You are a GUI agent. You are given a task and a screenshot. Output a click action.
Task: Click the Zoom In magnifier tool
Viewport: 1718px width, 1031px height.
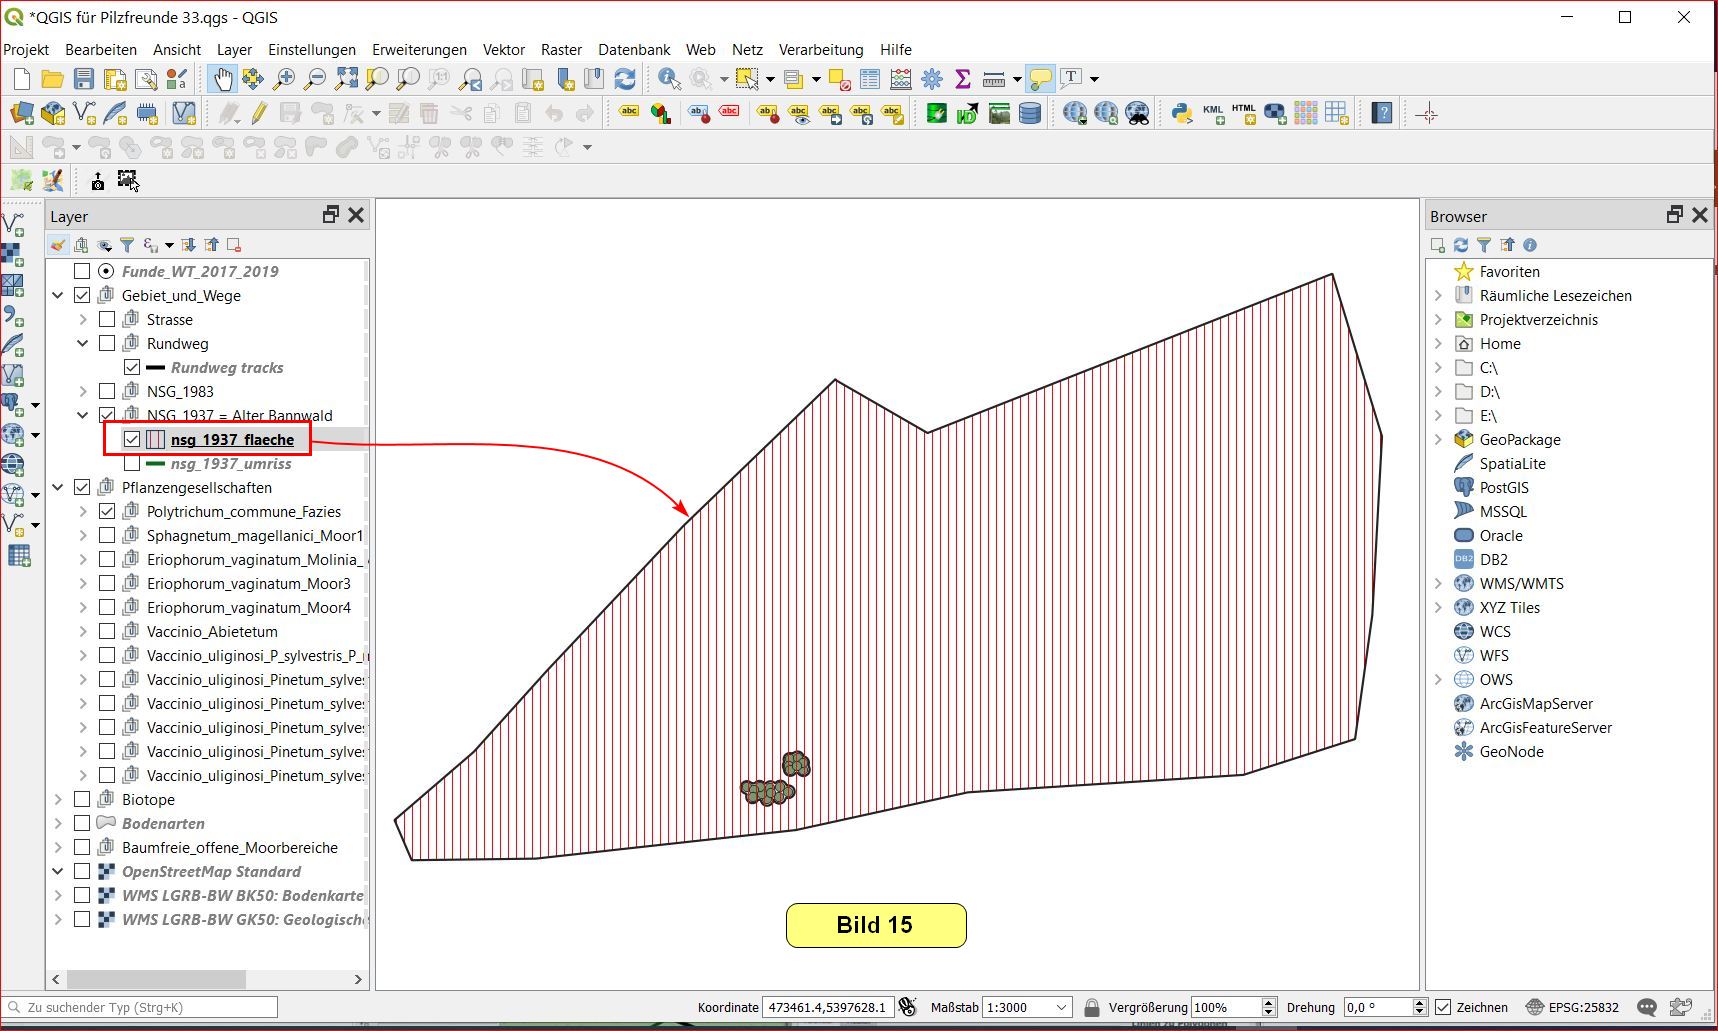284,79
